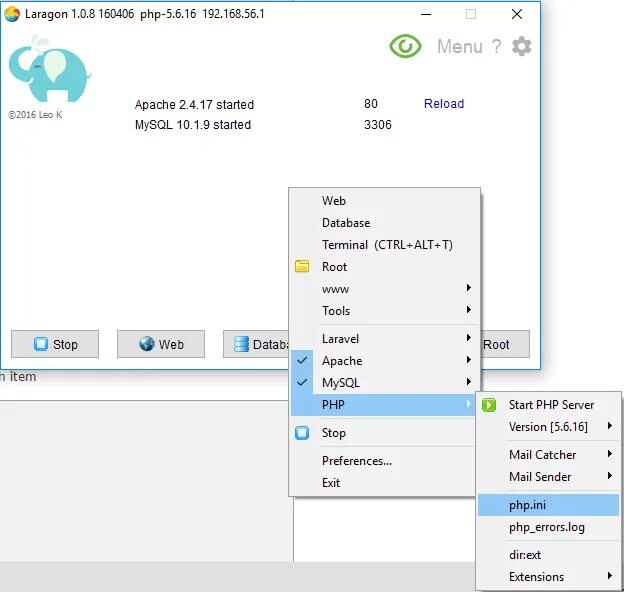Select Web in the context menu
The width and height of the screenshot is (624, 592).
point(384,201)
